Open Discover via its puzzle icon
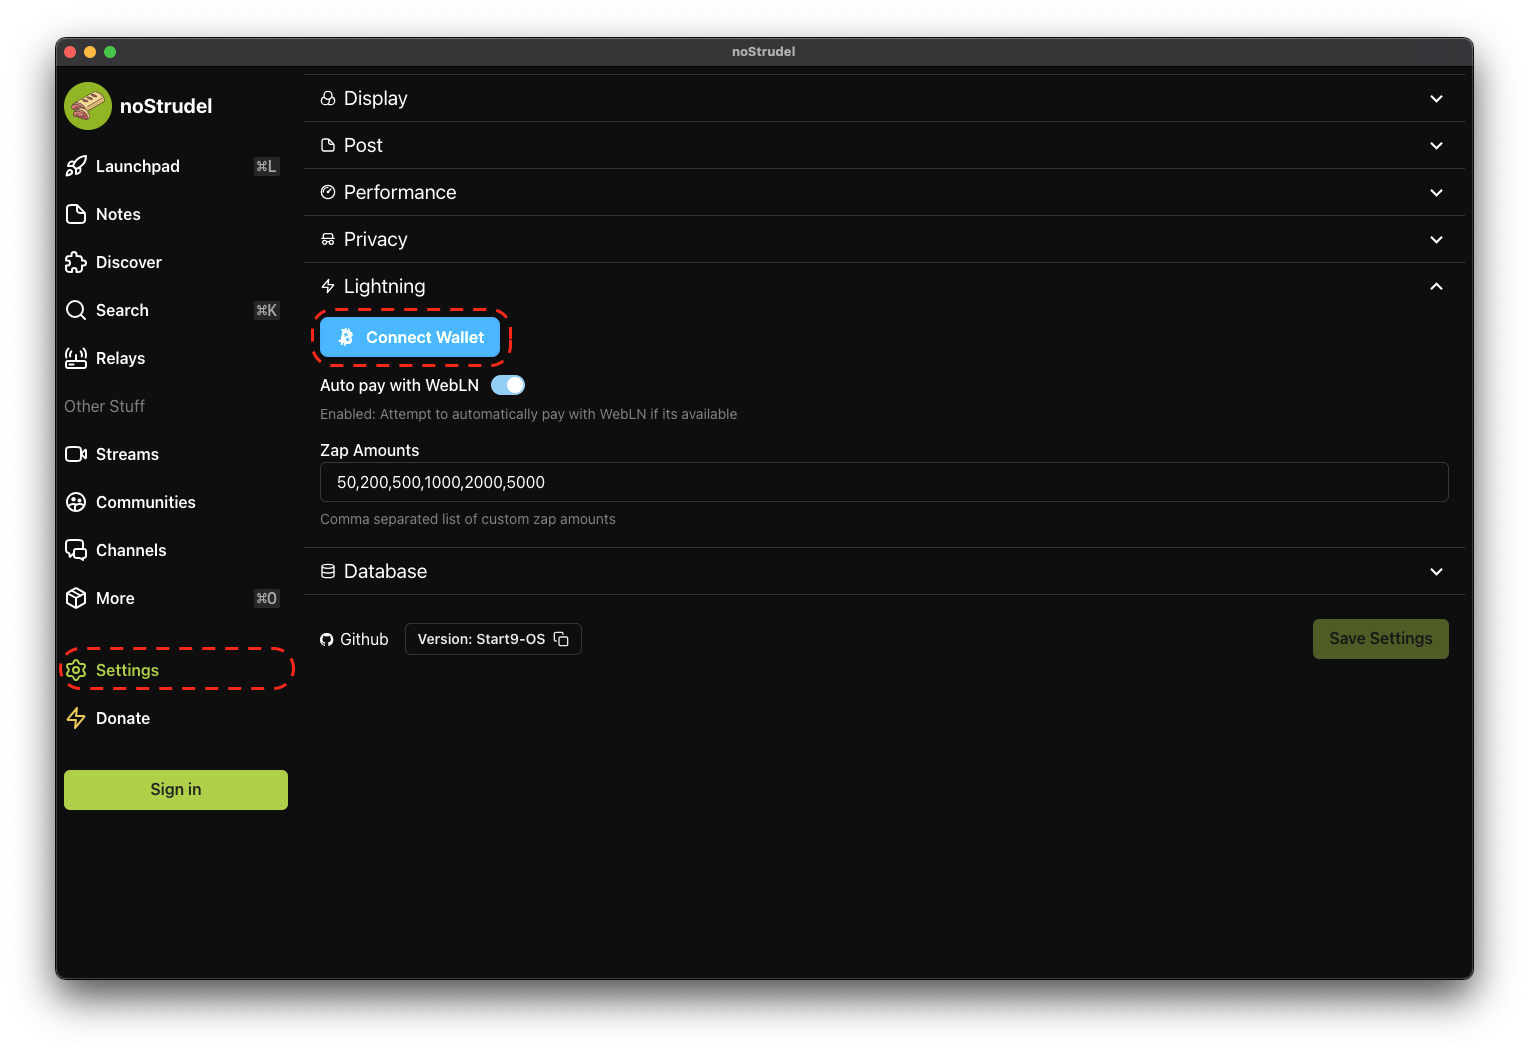 (77, 262)
